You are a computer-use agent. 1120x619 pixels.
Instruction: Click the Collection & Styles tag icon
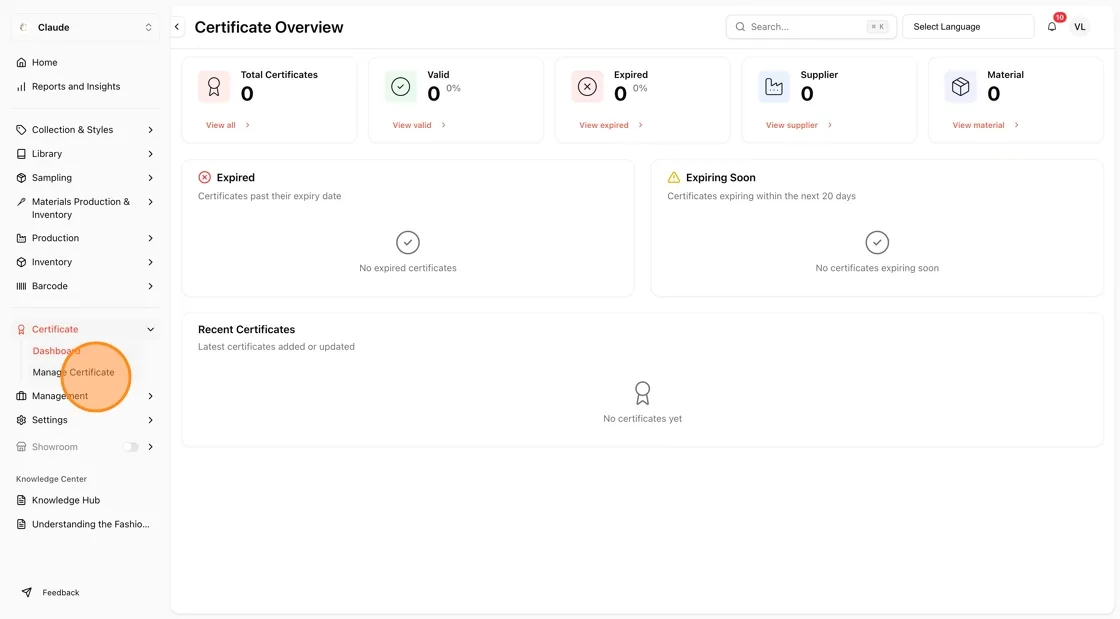[21, 130]
